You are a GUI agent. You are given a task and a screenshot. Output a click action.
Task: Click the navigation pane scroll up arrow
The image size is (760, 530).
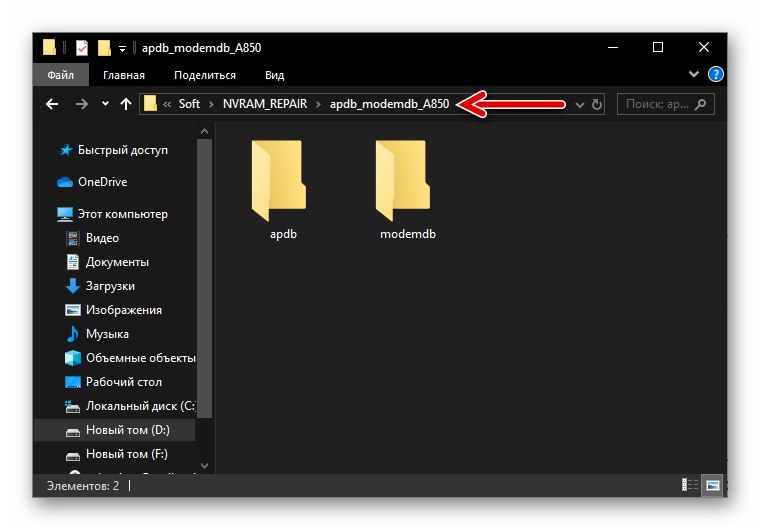[x=205, y=131]
